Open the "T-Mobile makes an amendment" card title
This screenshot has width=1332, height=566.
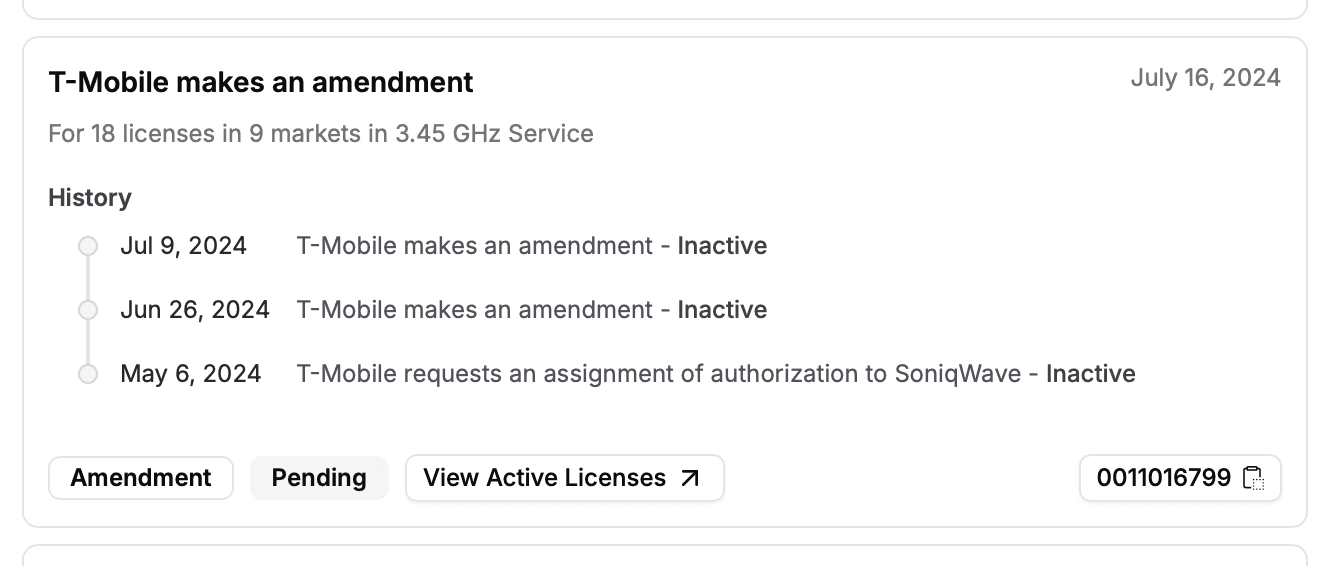261,82
